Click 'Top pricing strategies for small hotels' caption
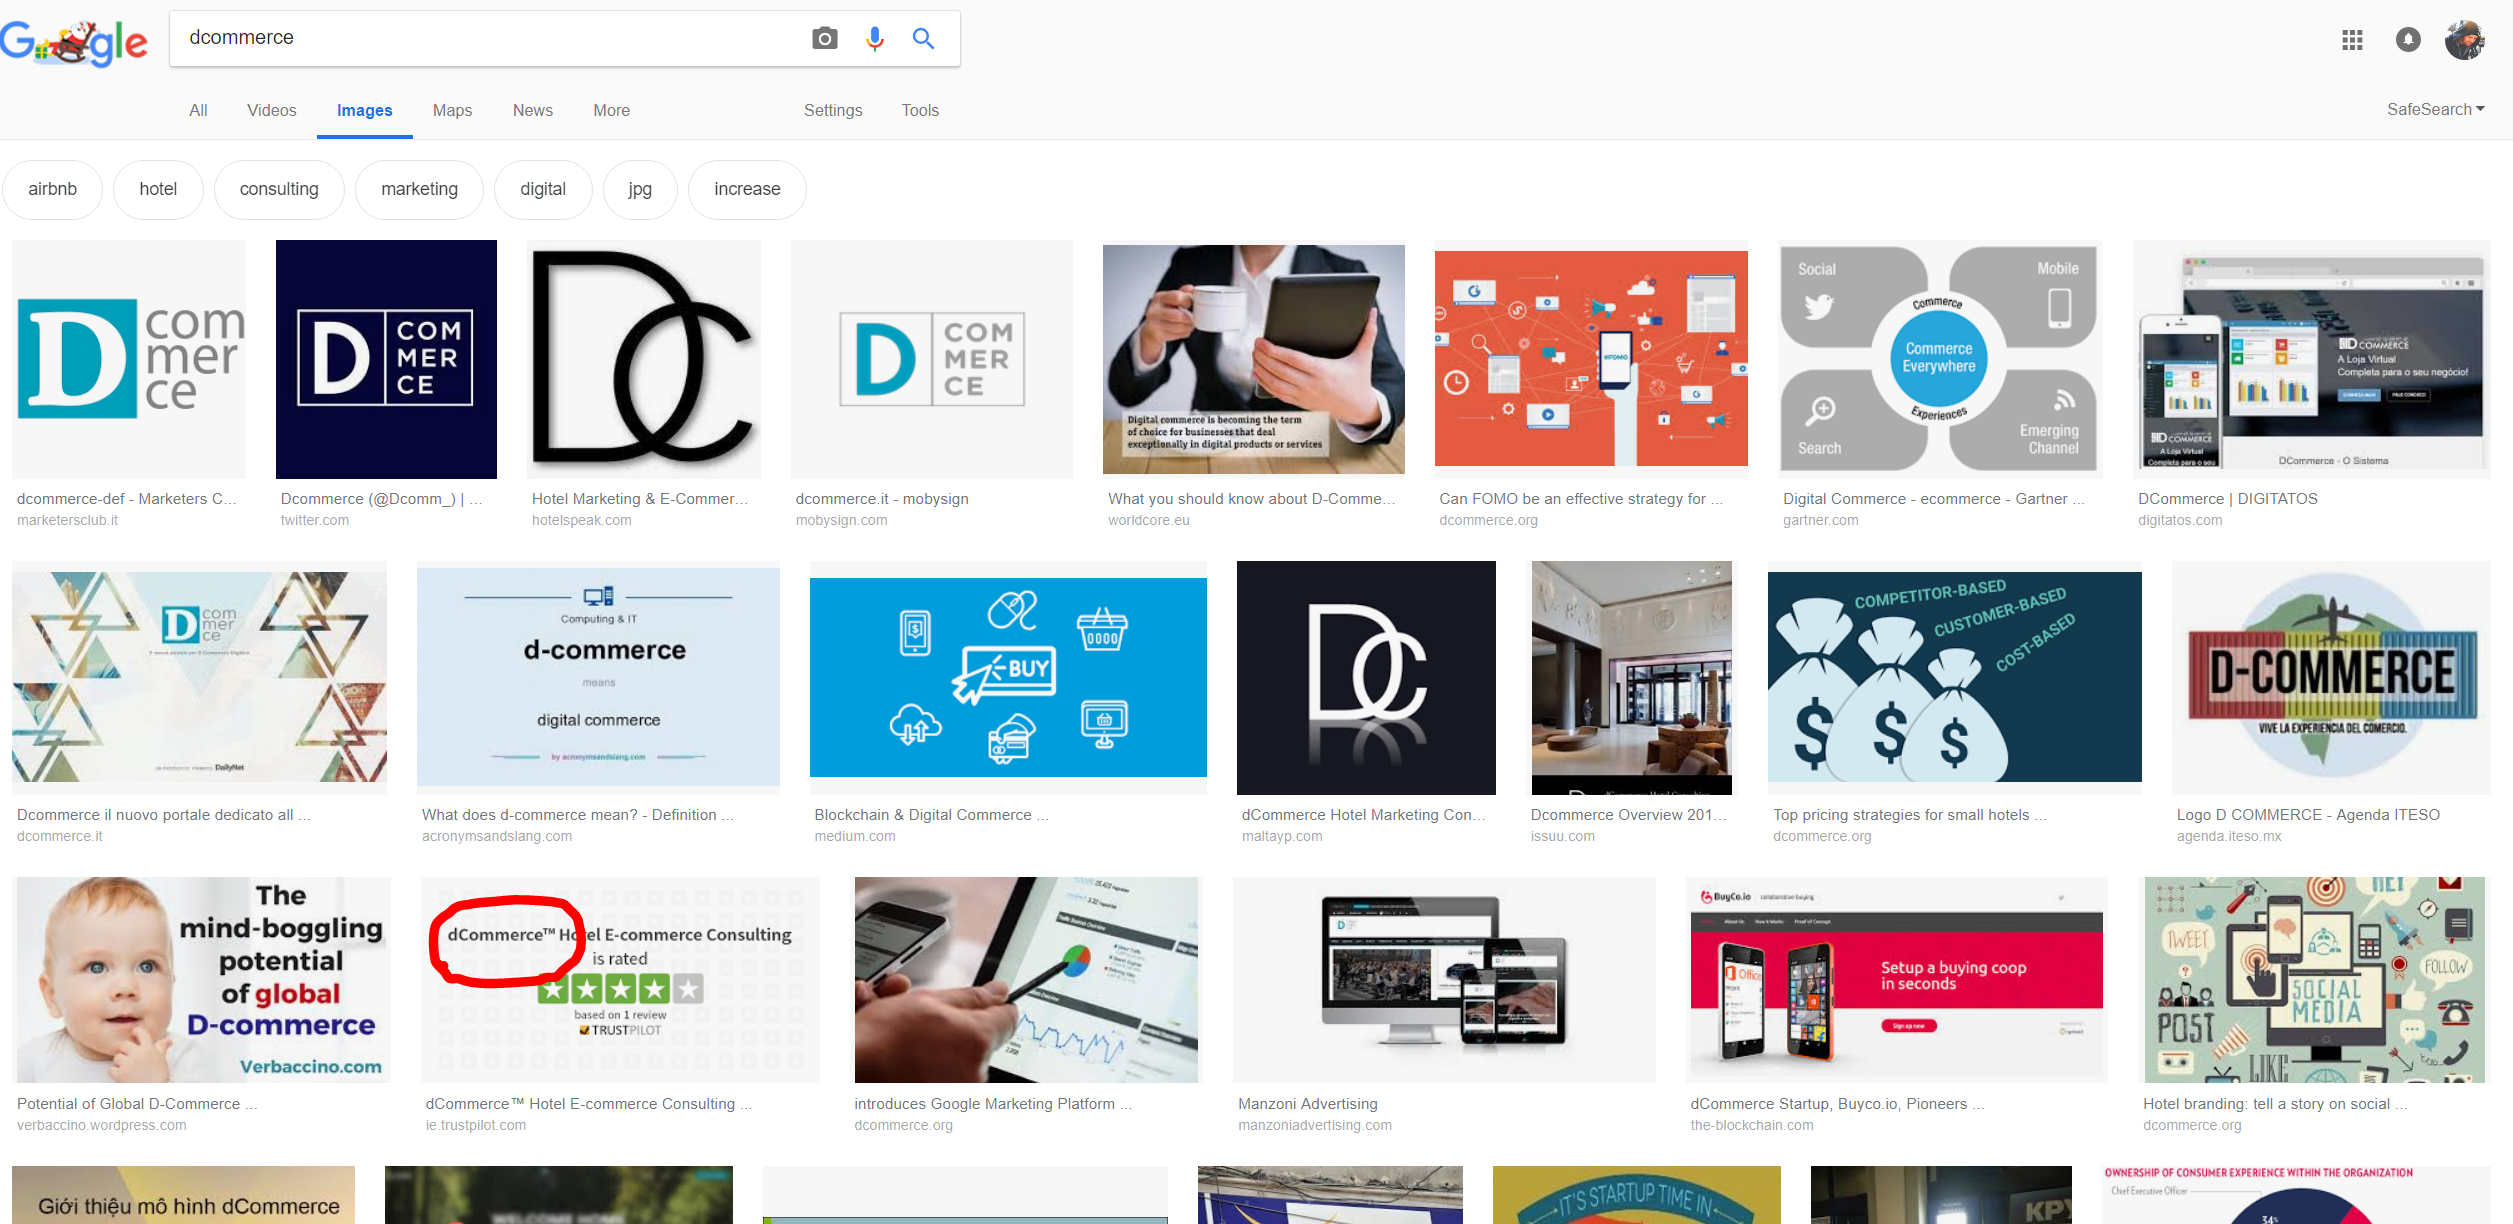The width and height of the screenshot is (2513, 1224). (1909, 814)
